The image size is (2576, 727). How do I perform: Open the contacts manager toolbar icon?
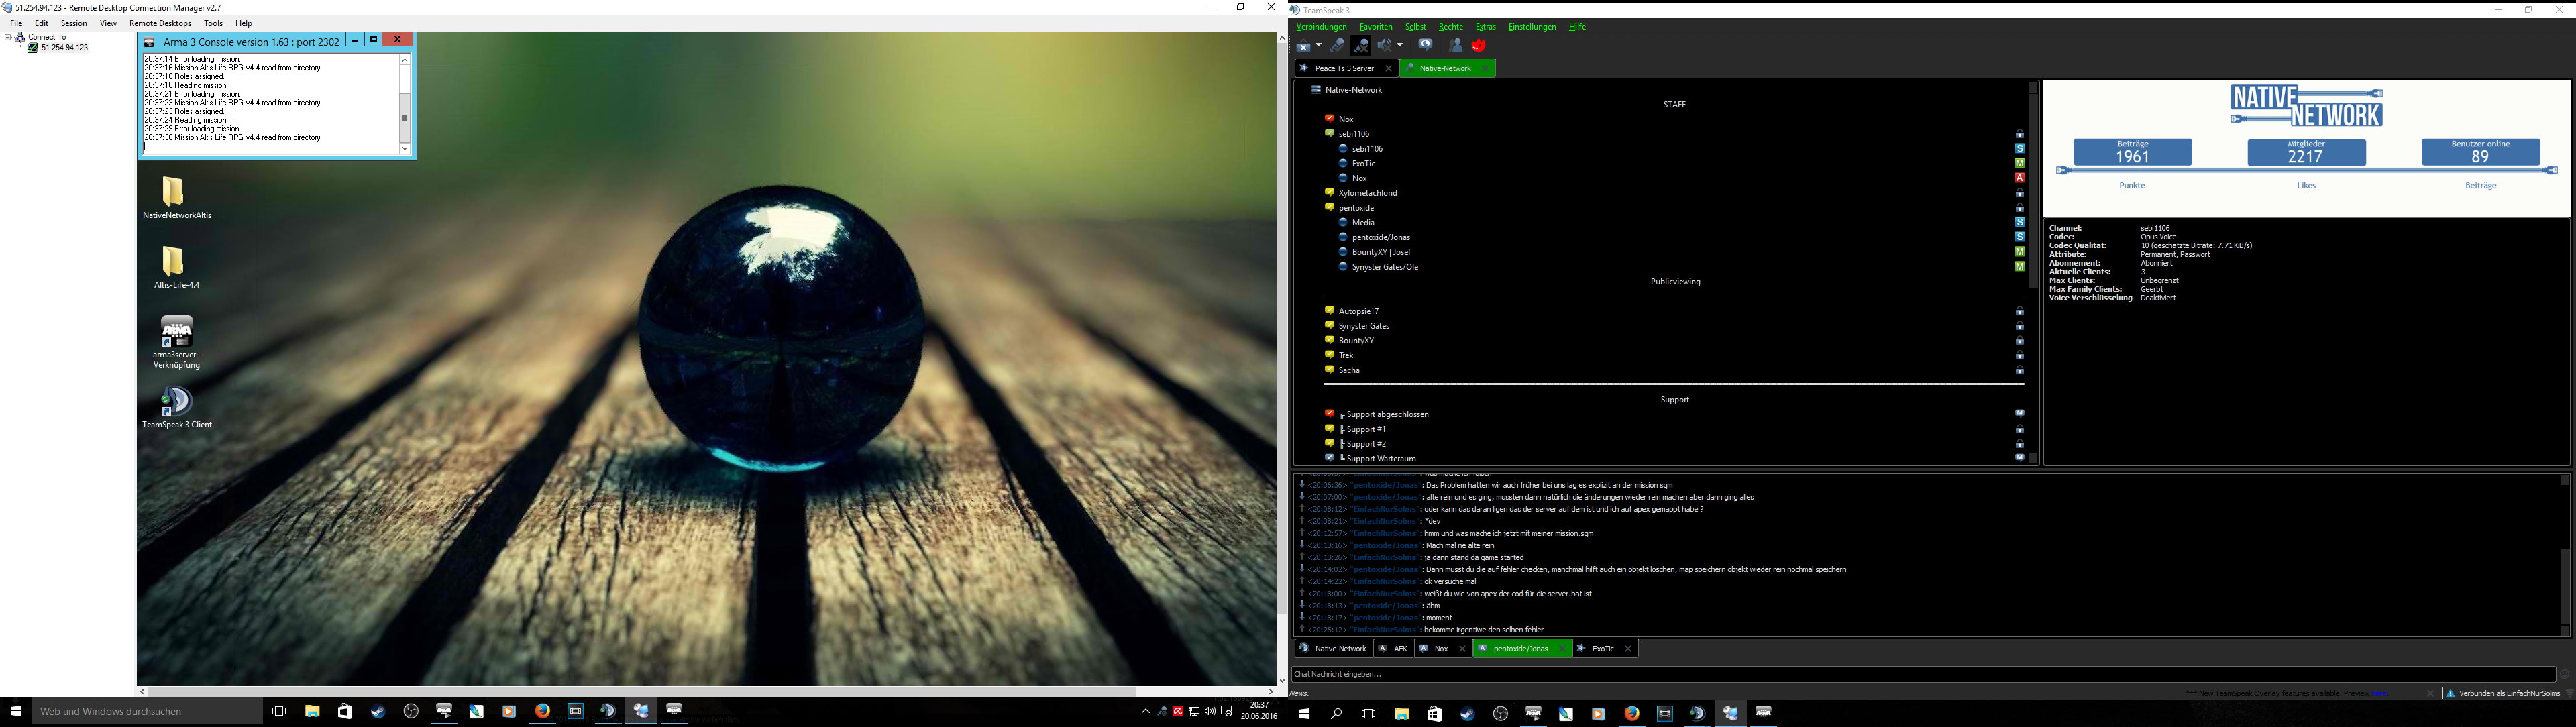pyautogui.click(x=1455, y=45)
